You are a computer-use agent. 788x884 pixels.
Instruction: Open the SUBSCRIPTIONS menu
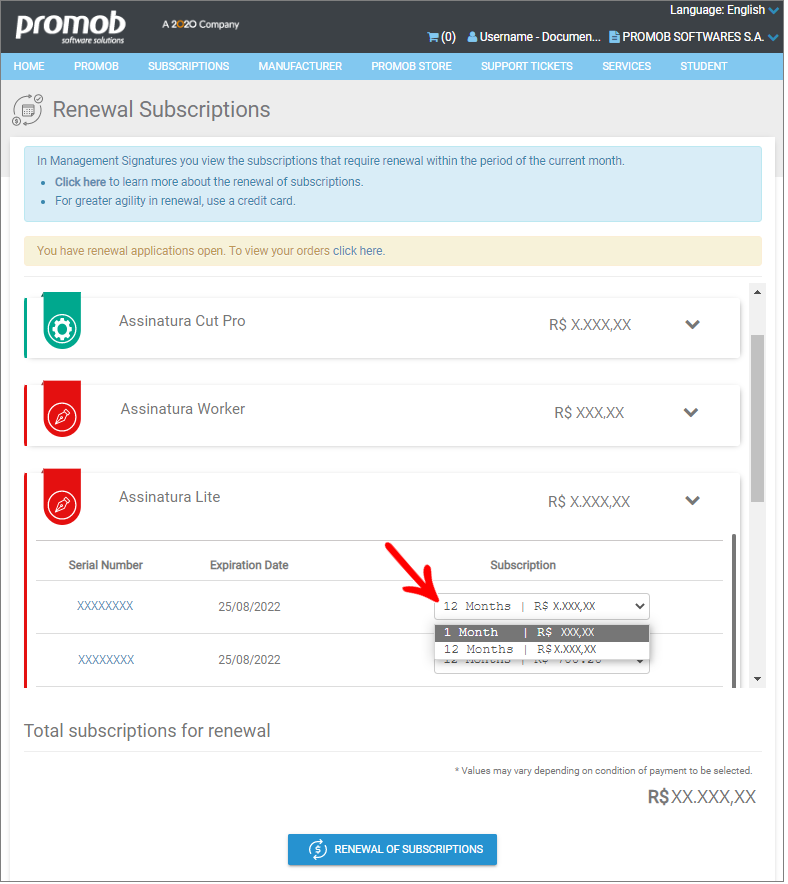tap(189, 67)
